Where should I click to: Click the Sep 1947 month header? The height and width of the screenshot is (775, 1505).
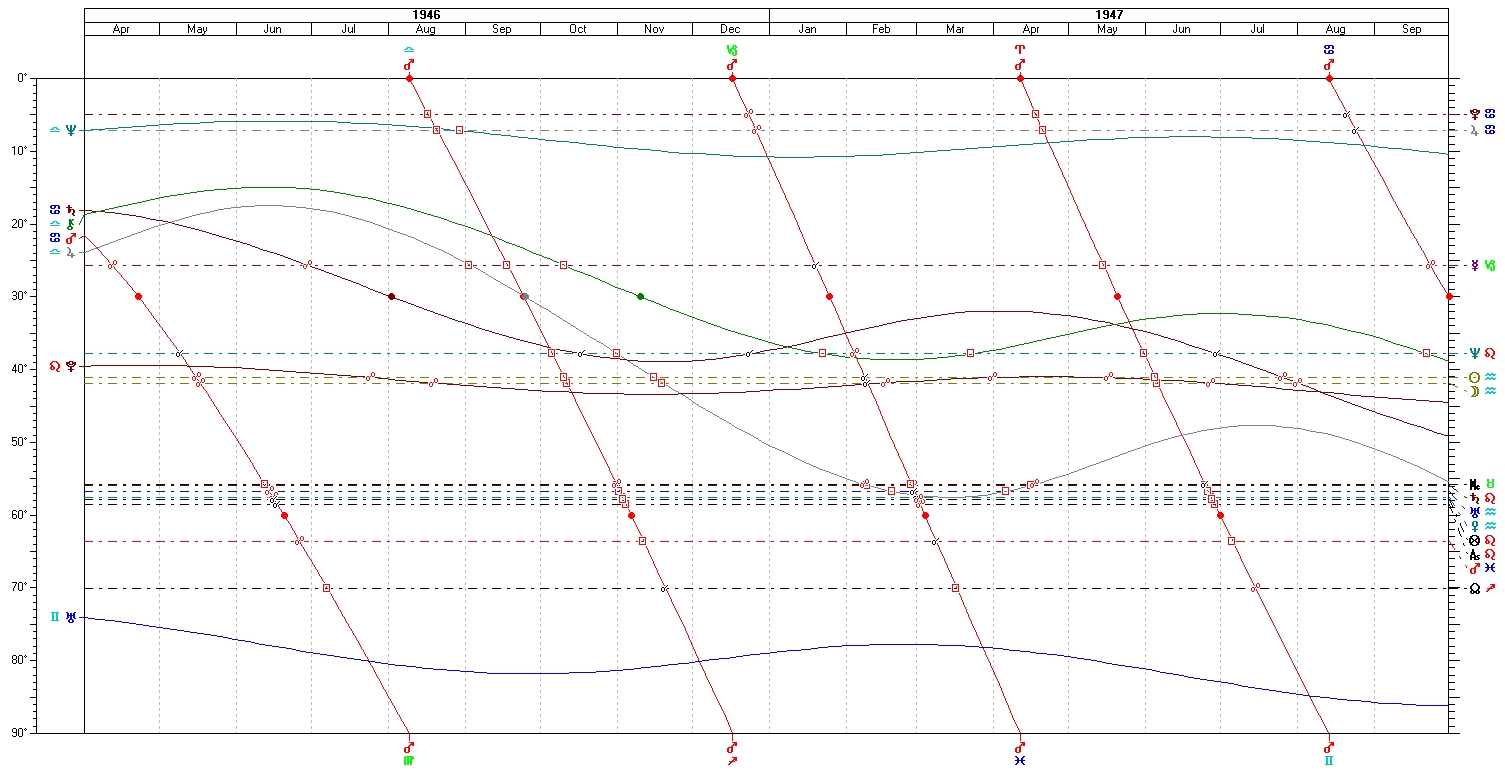pos(1411,29)
